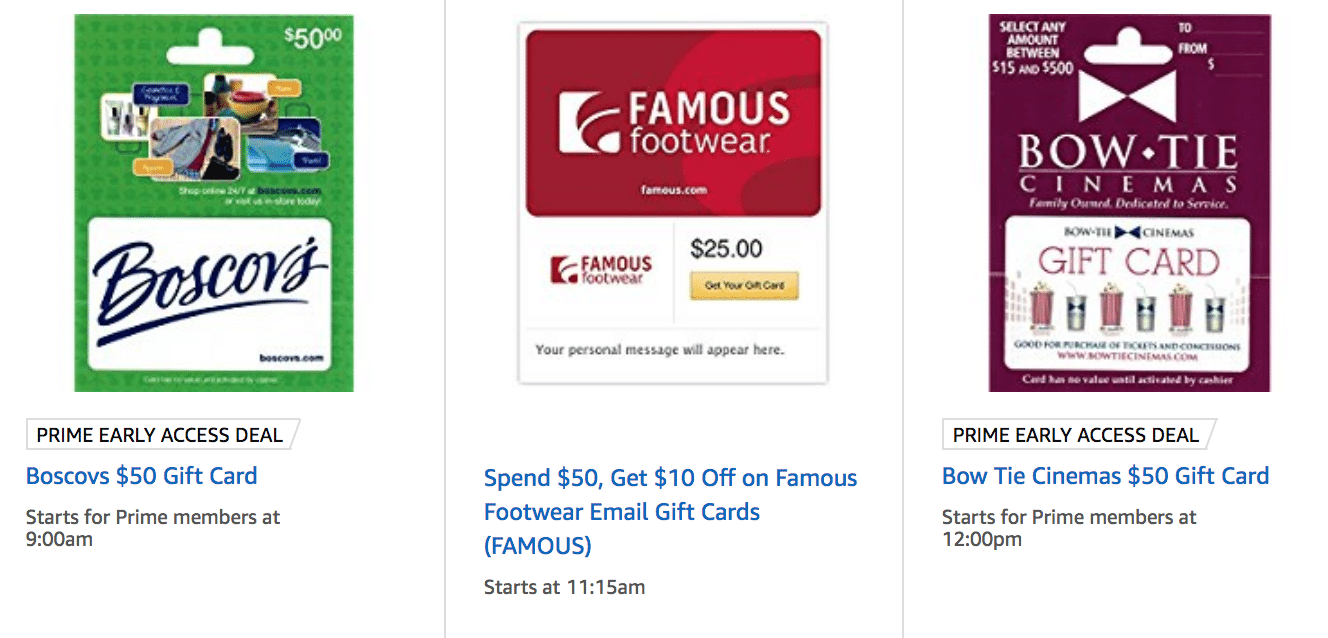Click the orange Home tag on the Boscovs card
The image size is (1328, 638).
pyautogui.click(x=284, y=88)
